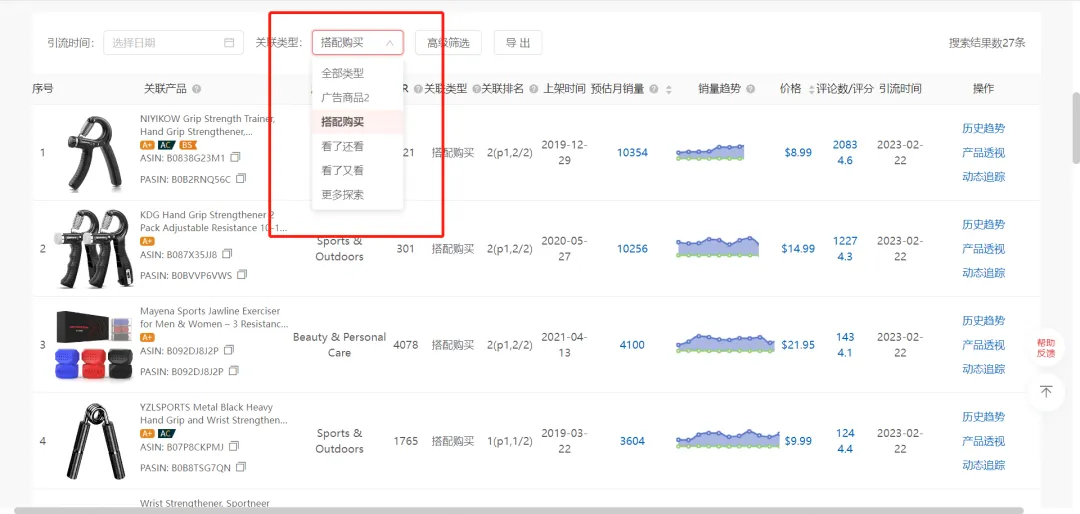Click NIYIKOW grip trainer thumbnail
The width and height of the screenshot is (1080, 514).
[x=95, y=153]
